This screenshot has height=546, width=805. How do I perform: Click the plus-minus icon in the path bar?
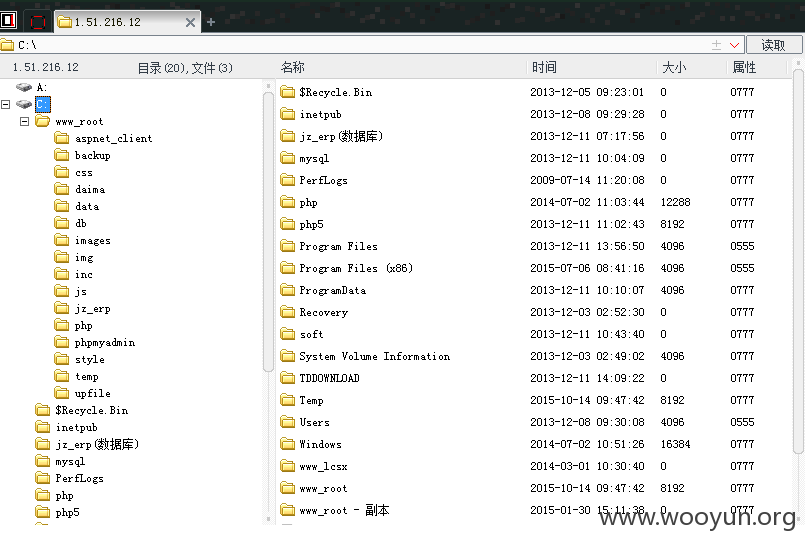tap(716, 45)
